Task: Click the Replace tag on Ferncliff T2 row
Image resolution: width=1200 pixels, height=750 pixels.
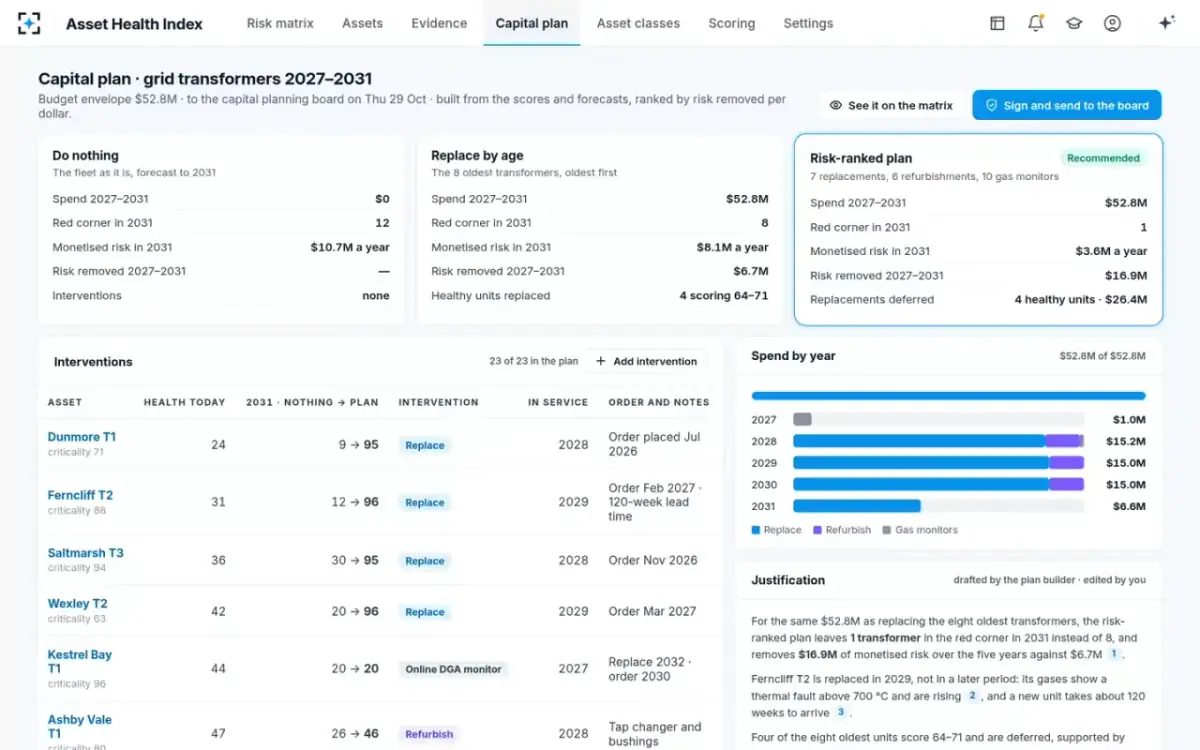Action: [x=425, y=503]
